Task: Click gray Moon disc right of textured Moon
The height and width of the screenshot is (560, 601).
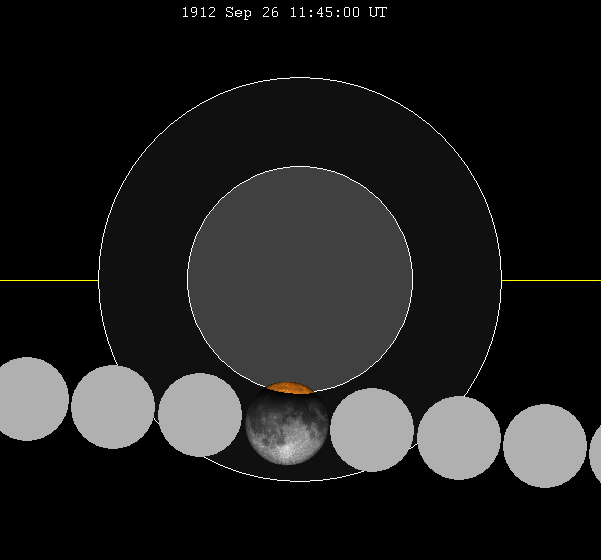Action: pos(372,430)
